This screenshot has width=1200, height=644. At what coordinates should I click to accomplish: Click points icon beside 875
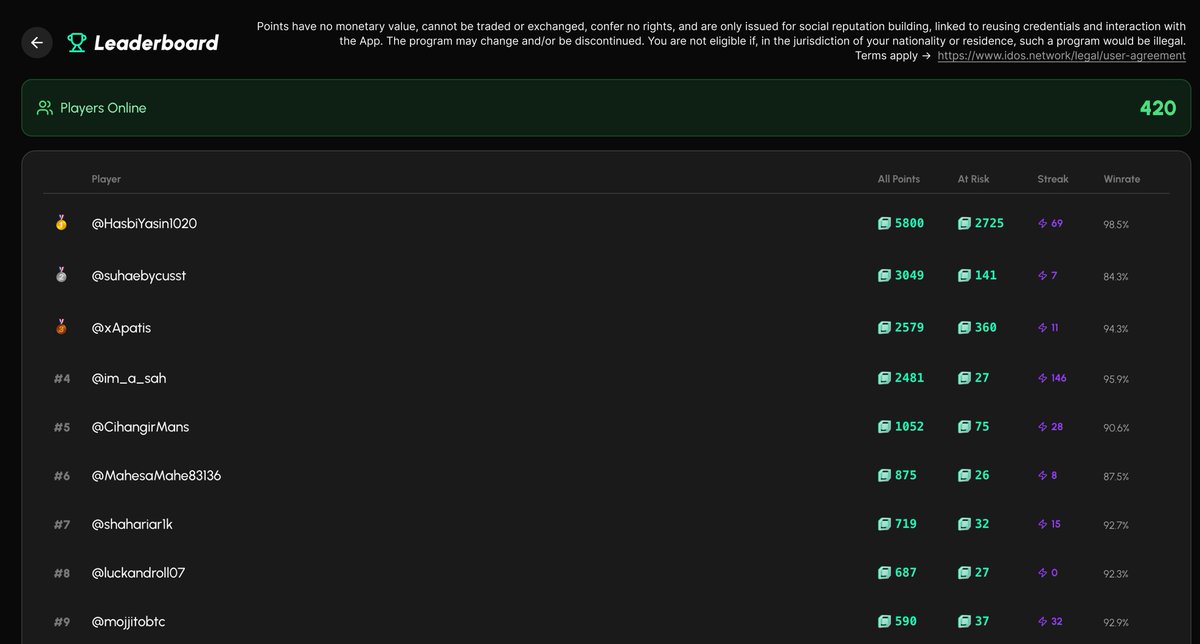pos(884,475)
